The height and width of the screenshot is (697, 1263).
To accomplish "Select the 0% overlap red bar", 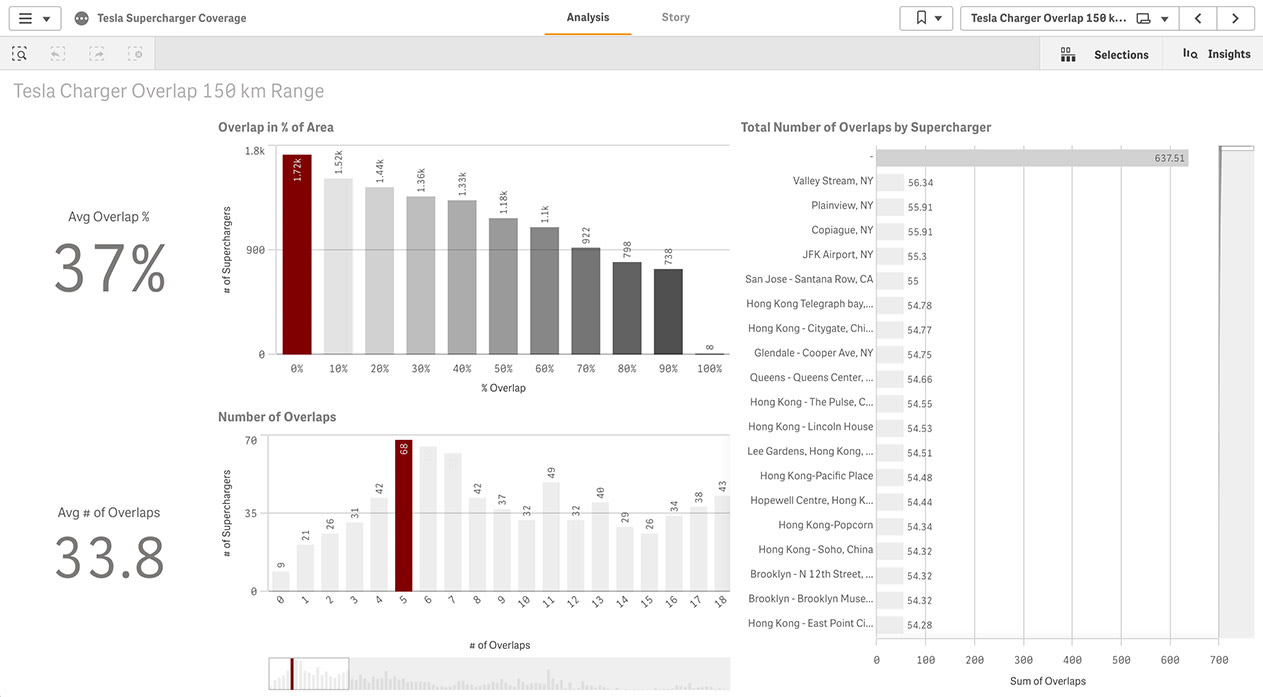I will click(297, 254).
